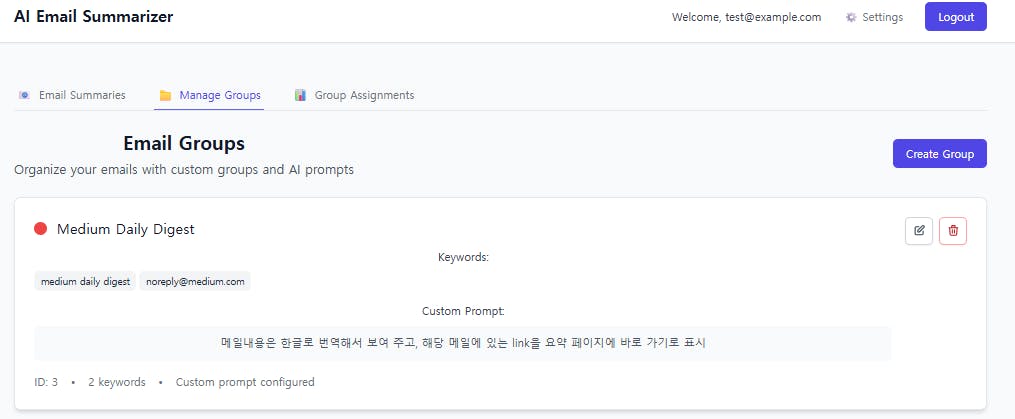Viewport: 1015px width, 419px height.
Task: Click the 'Welcome, test@example.com' text
Action: [x=746, y=17]
